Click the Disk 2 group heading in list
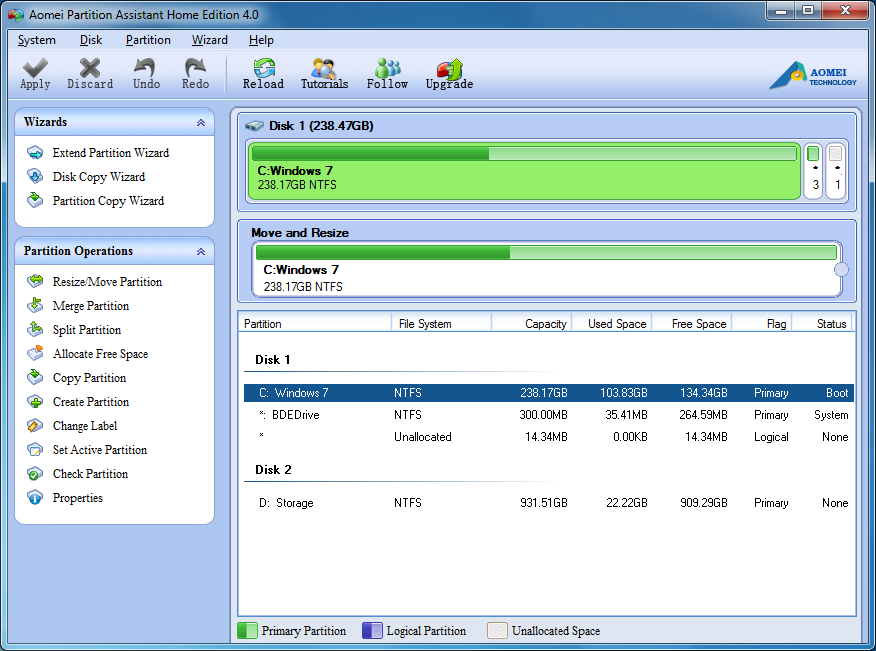Screen dimensions: 876x651 273,470
